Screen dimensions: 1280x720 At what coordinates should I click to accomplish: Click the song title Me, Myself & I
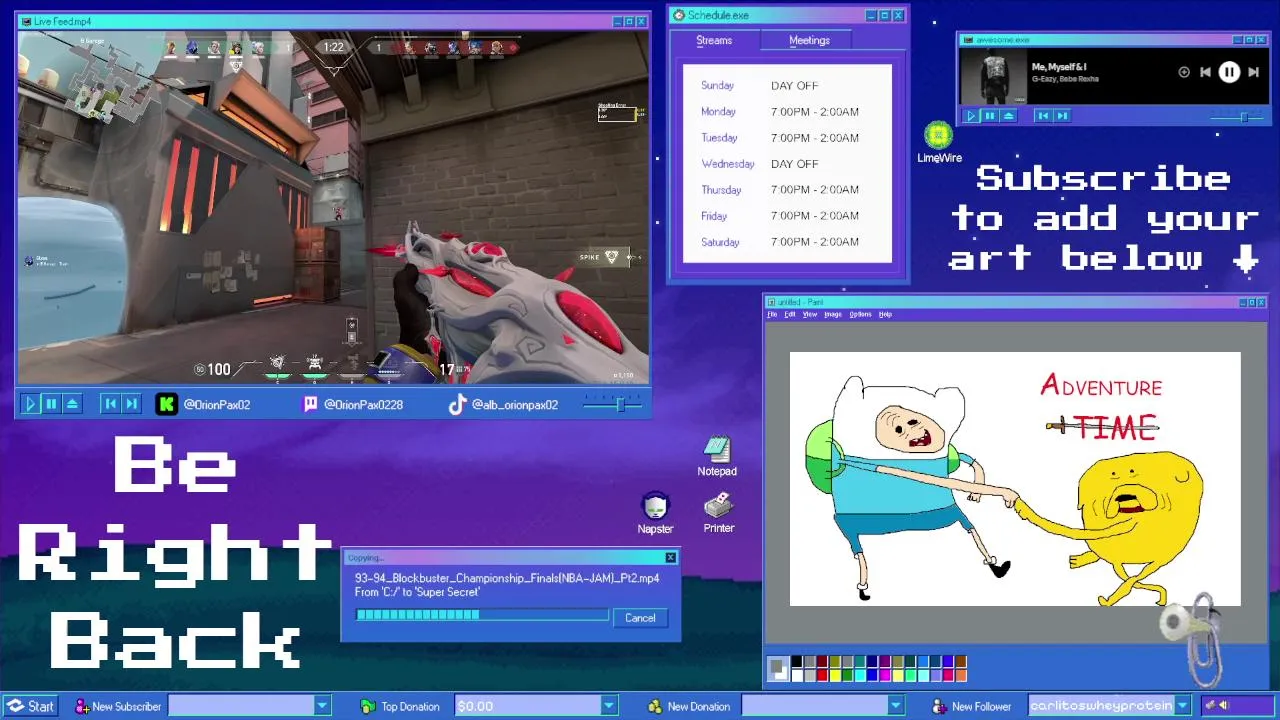pyautogui.click(x=1059, y=67)
